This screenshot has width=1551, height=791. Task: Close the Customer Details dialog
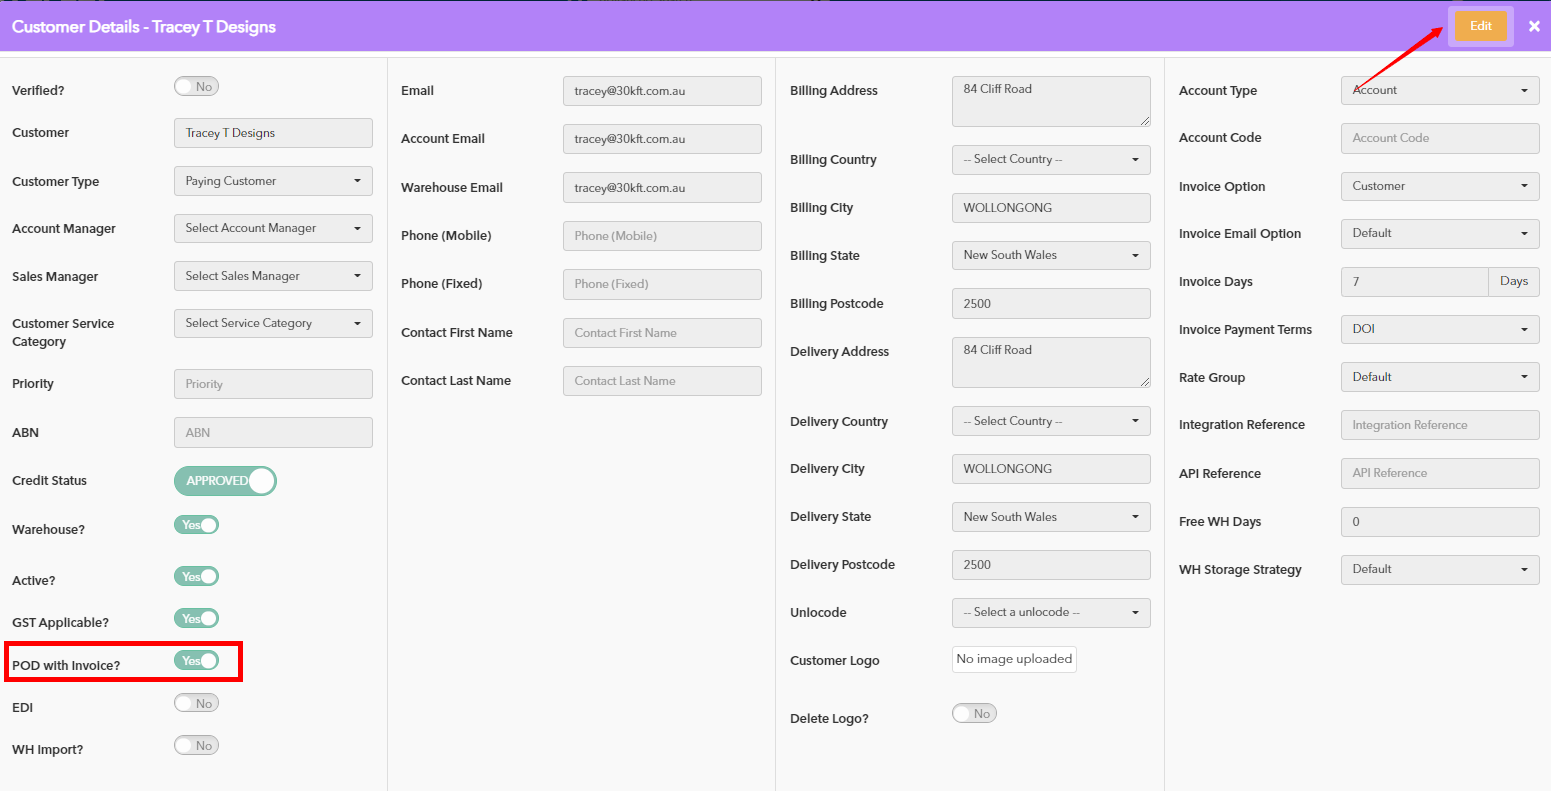point(1534,26)
